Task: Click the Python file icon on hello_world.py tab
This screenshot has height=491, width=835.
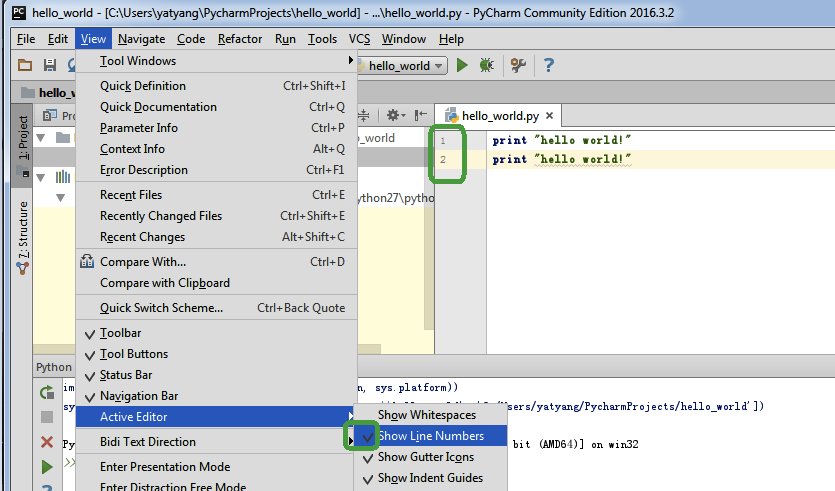Action: coord(452,116)
